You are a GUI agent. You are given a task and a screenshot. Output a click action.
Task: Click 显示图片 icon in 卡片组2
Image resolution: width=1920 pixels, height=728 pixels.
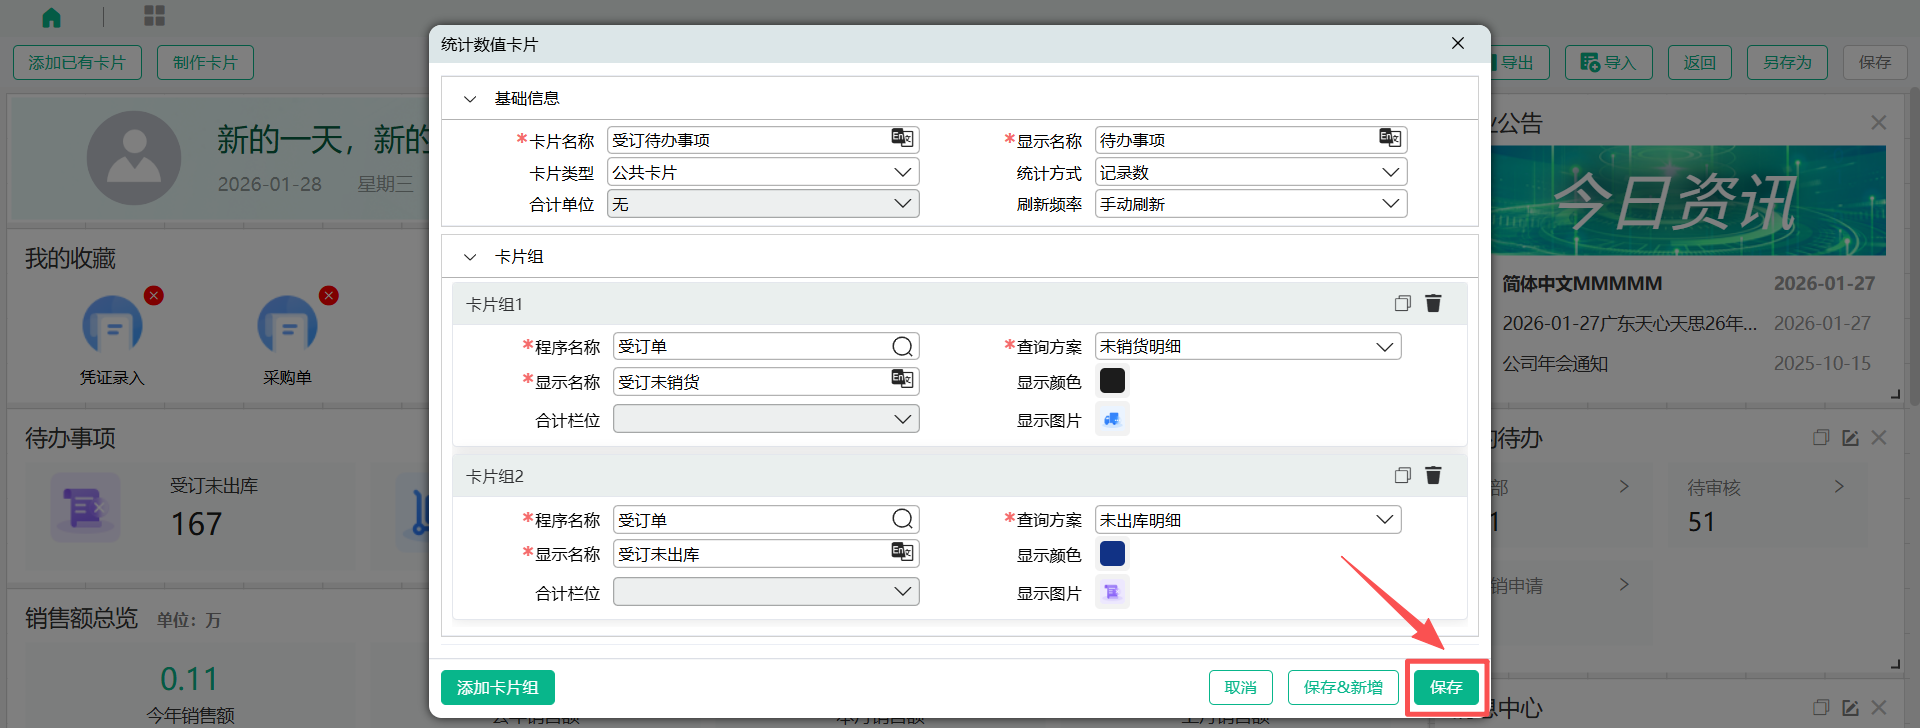tap(1112, 592)
